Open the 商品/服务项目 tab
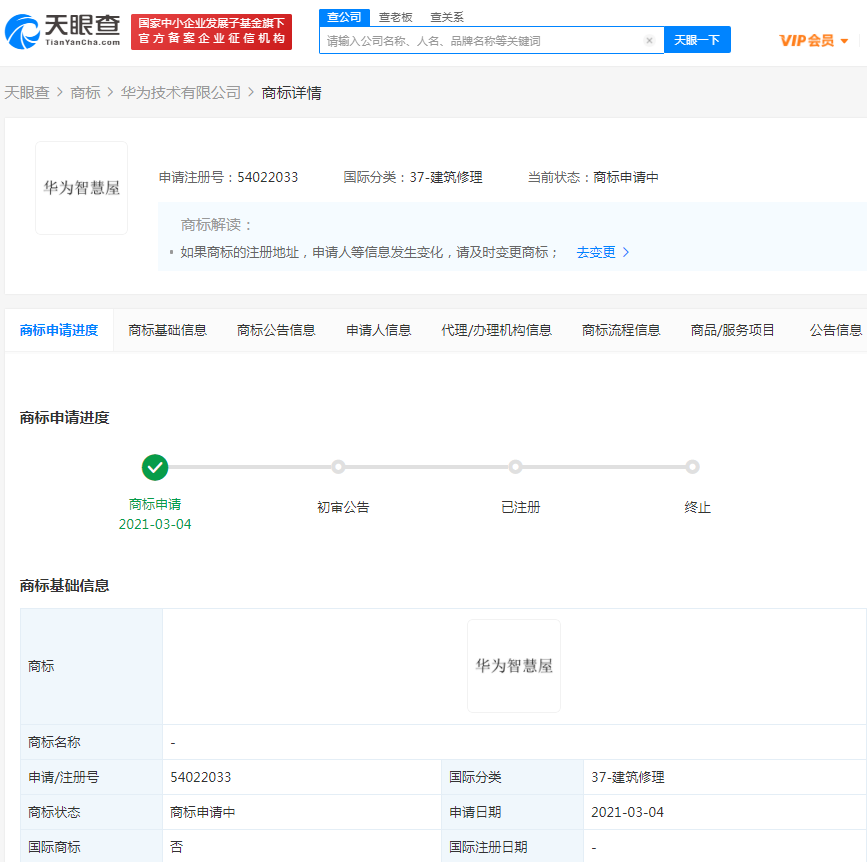Image resolution: width=867 pixels, height=862 pixels. [732, 329]
